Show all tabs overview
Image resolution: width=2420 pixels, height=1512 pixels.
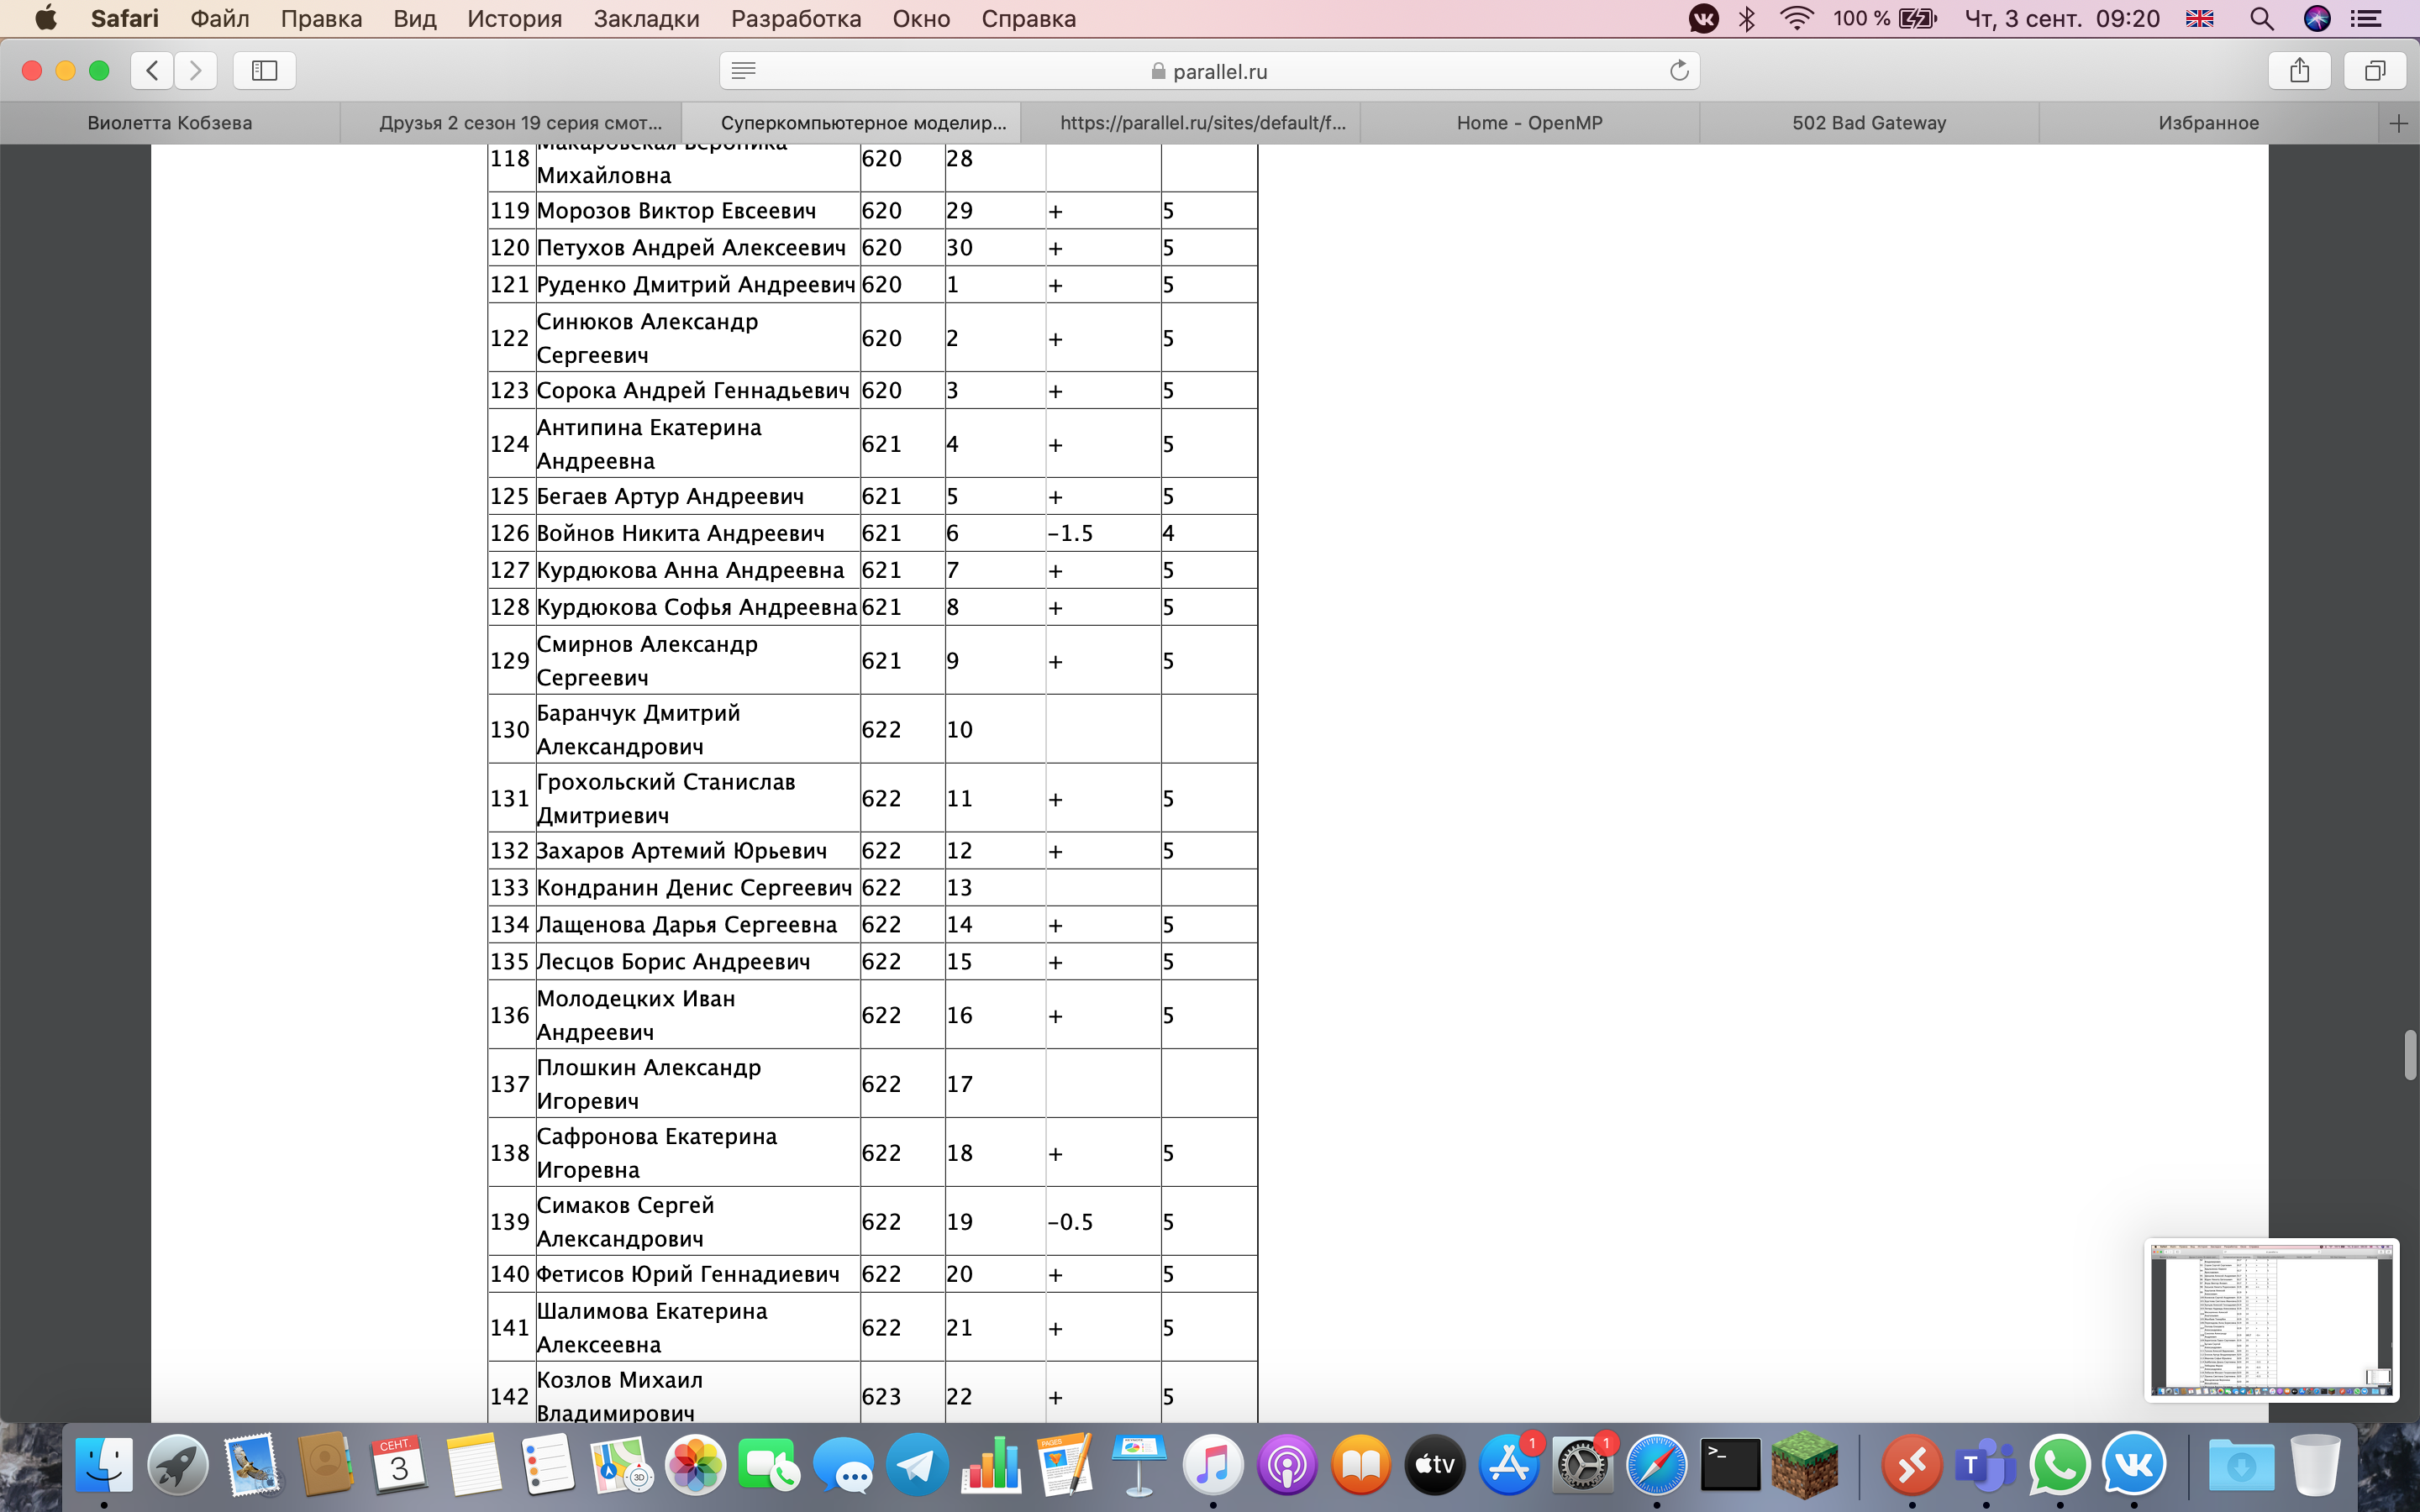click(x=2375, y=70)
